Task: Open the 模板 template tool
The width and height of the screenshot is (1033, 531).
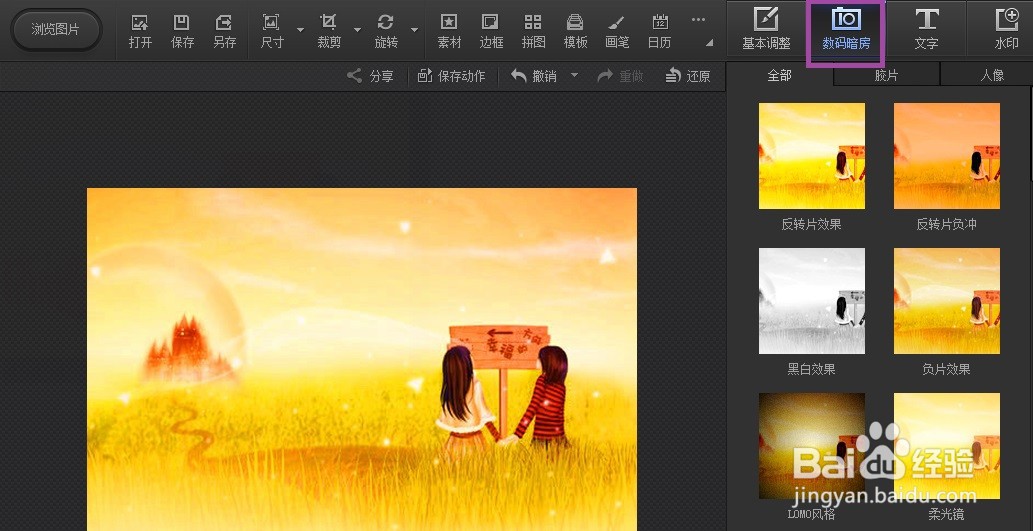Action: pyautogui.click(x=575, y=32)
